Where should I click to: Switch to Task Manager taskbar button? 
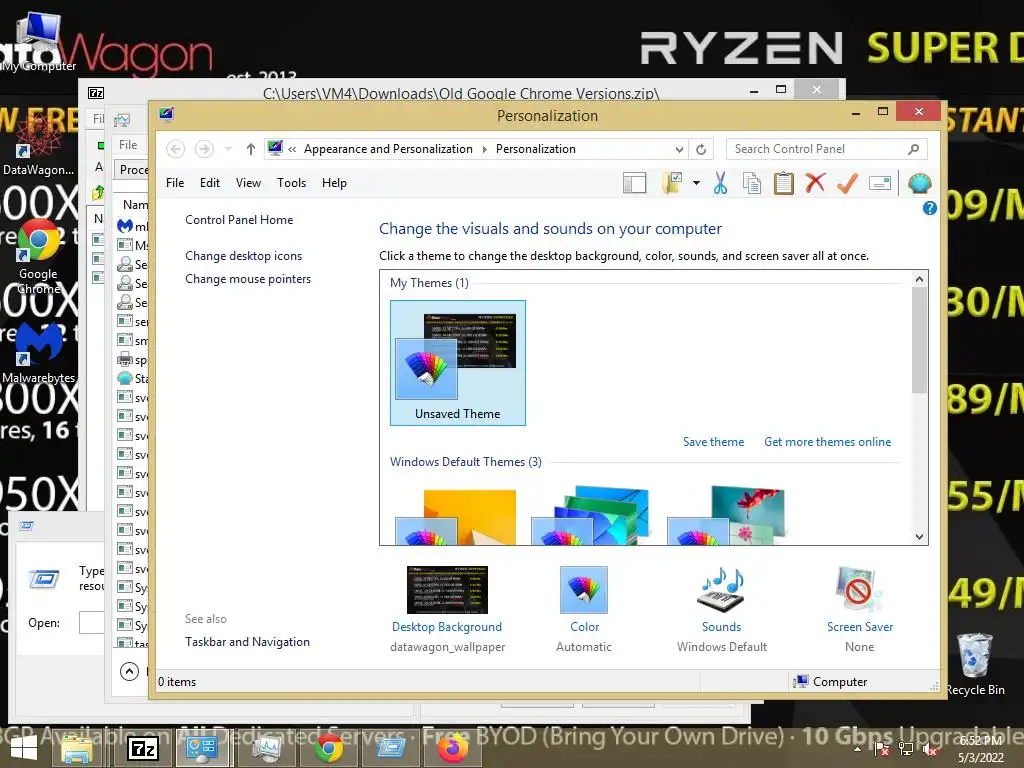(x=266, y=749)
